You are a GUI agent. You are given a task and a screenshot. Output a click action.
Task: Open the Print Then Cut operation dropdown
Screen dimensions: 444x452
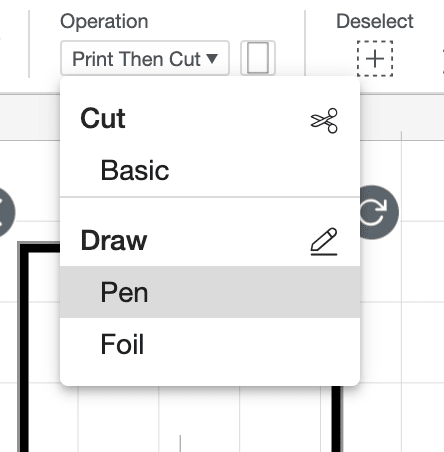[145, 58]
